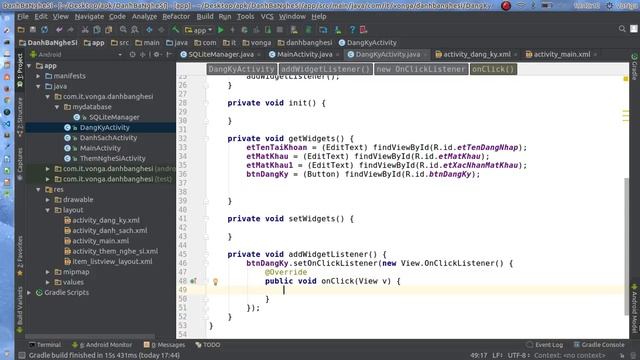This screenshot has height=360, width=640.
Task: Expand the Gradle Scripts node
Action: point(29,293)
